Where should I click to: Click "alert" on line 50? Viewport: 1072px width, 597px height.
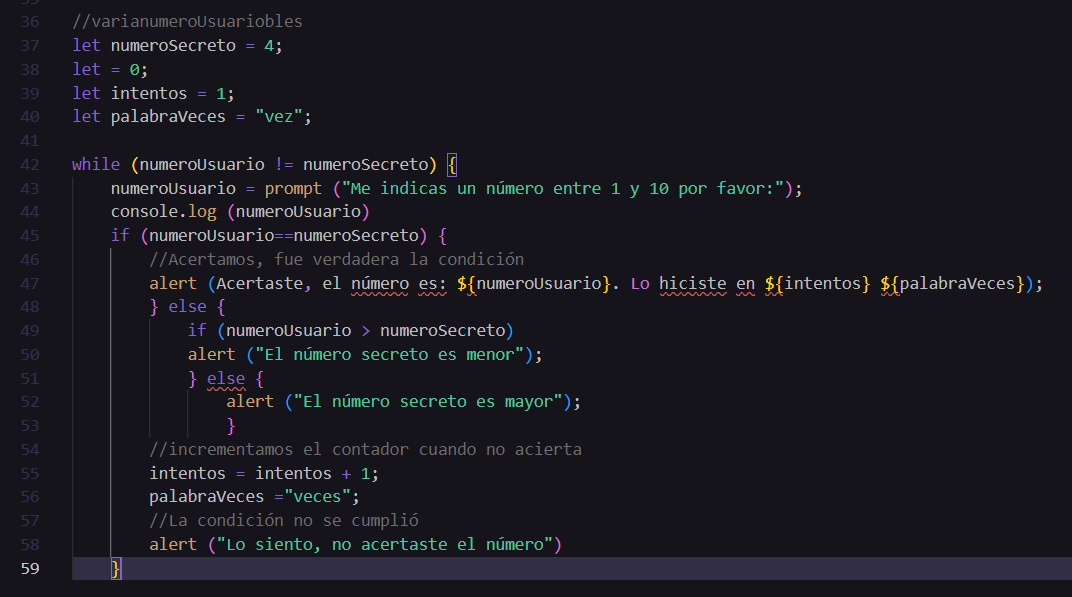pyautogui.click(x=211, y=355)
